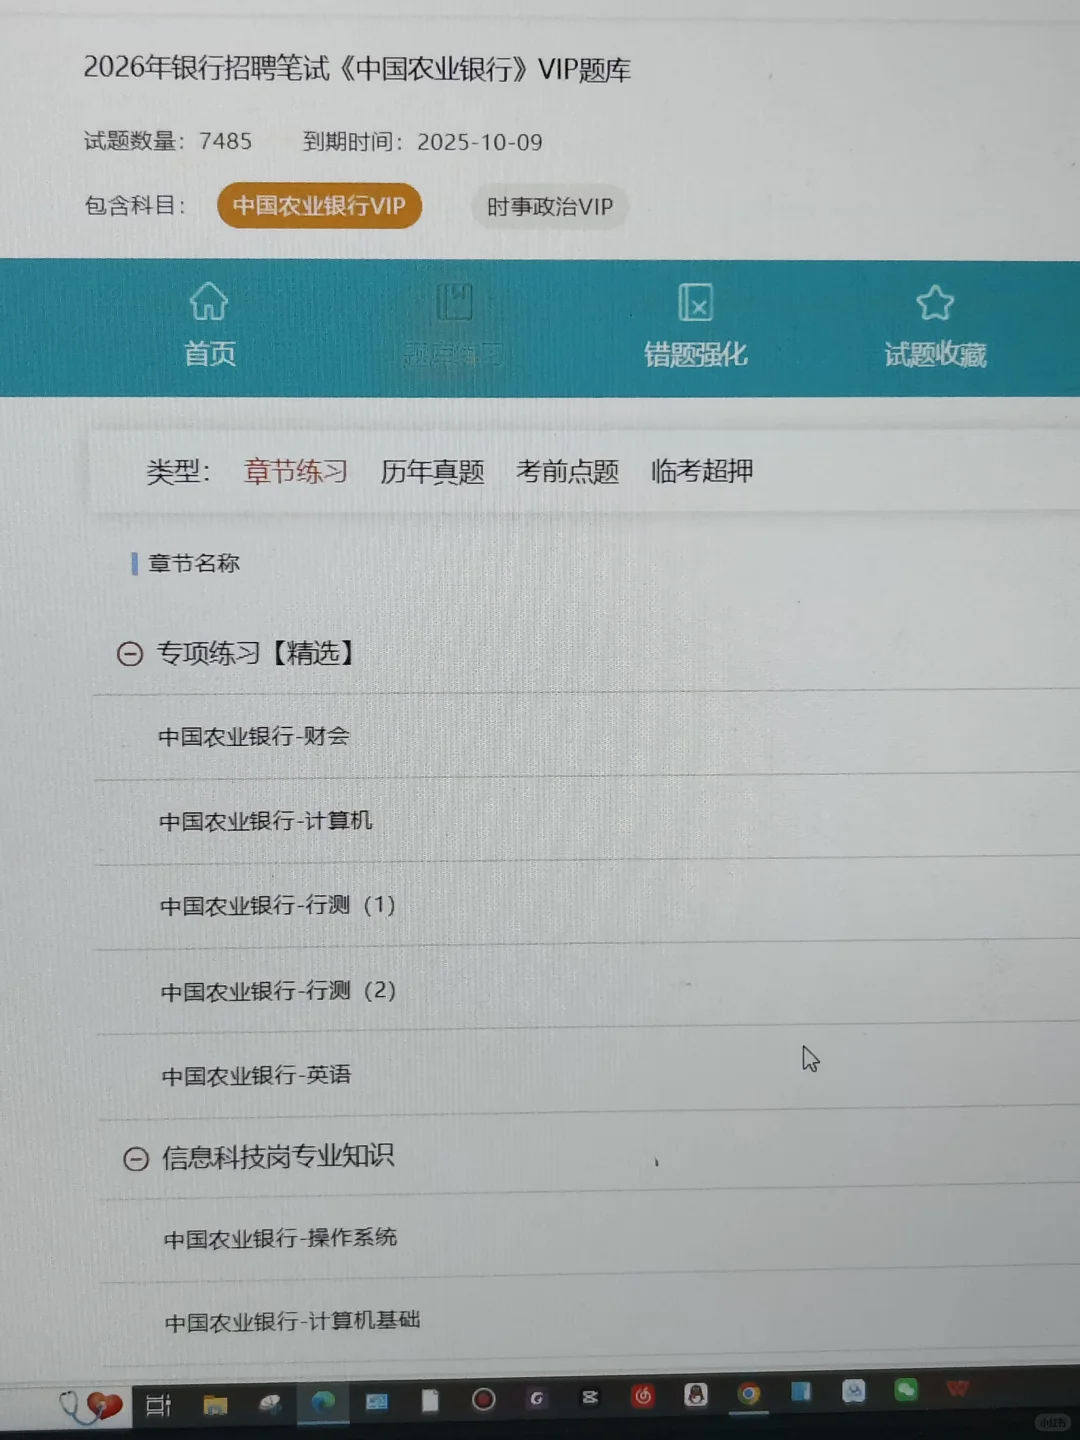Open QQ penguin taskbar icon
Viewport: 1080px width, 1440px height.
pyautogui.click(x=696, y=1394)
